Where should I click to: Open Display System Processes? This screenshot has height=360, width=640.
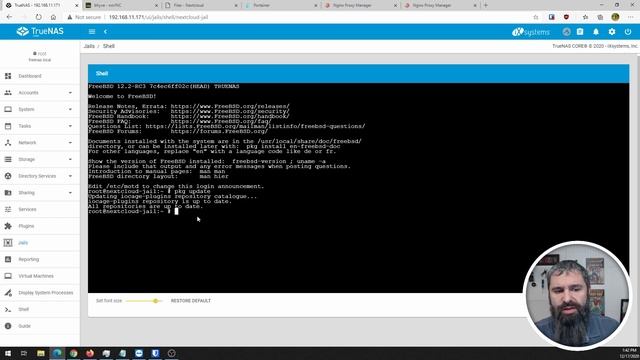(x=40, y=293)
